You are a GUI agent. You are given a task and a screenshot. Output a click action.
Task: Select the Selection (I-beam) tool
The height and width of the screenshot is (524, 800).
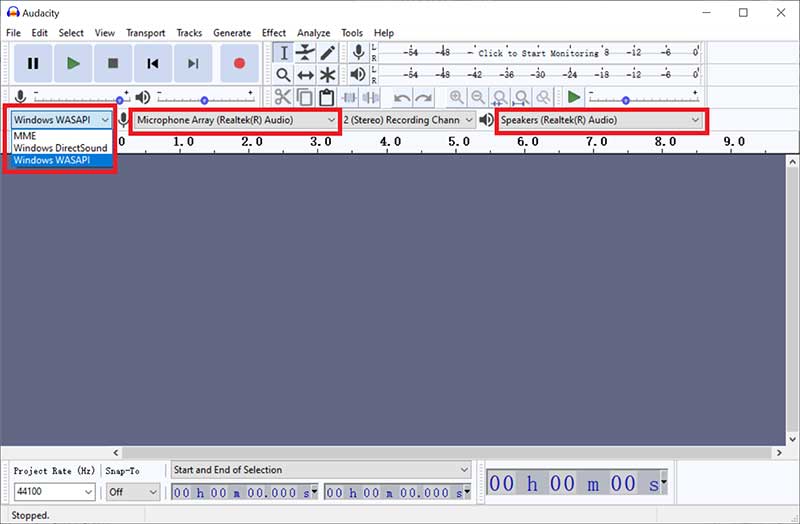coord(283,53)
